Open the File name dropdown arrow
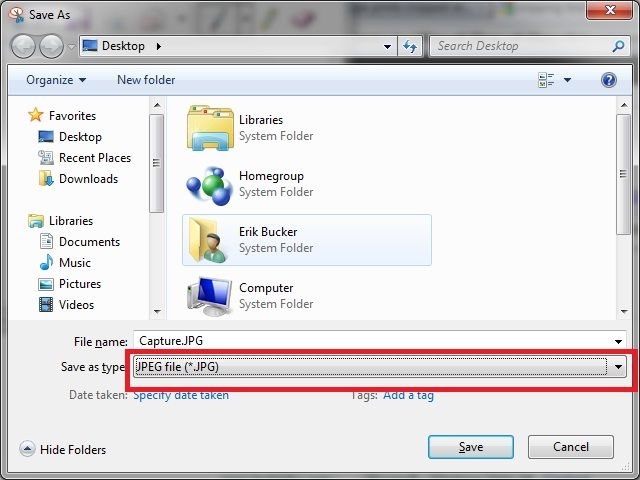Screen dimensions: 640x480 (x=618, y=341)
